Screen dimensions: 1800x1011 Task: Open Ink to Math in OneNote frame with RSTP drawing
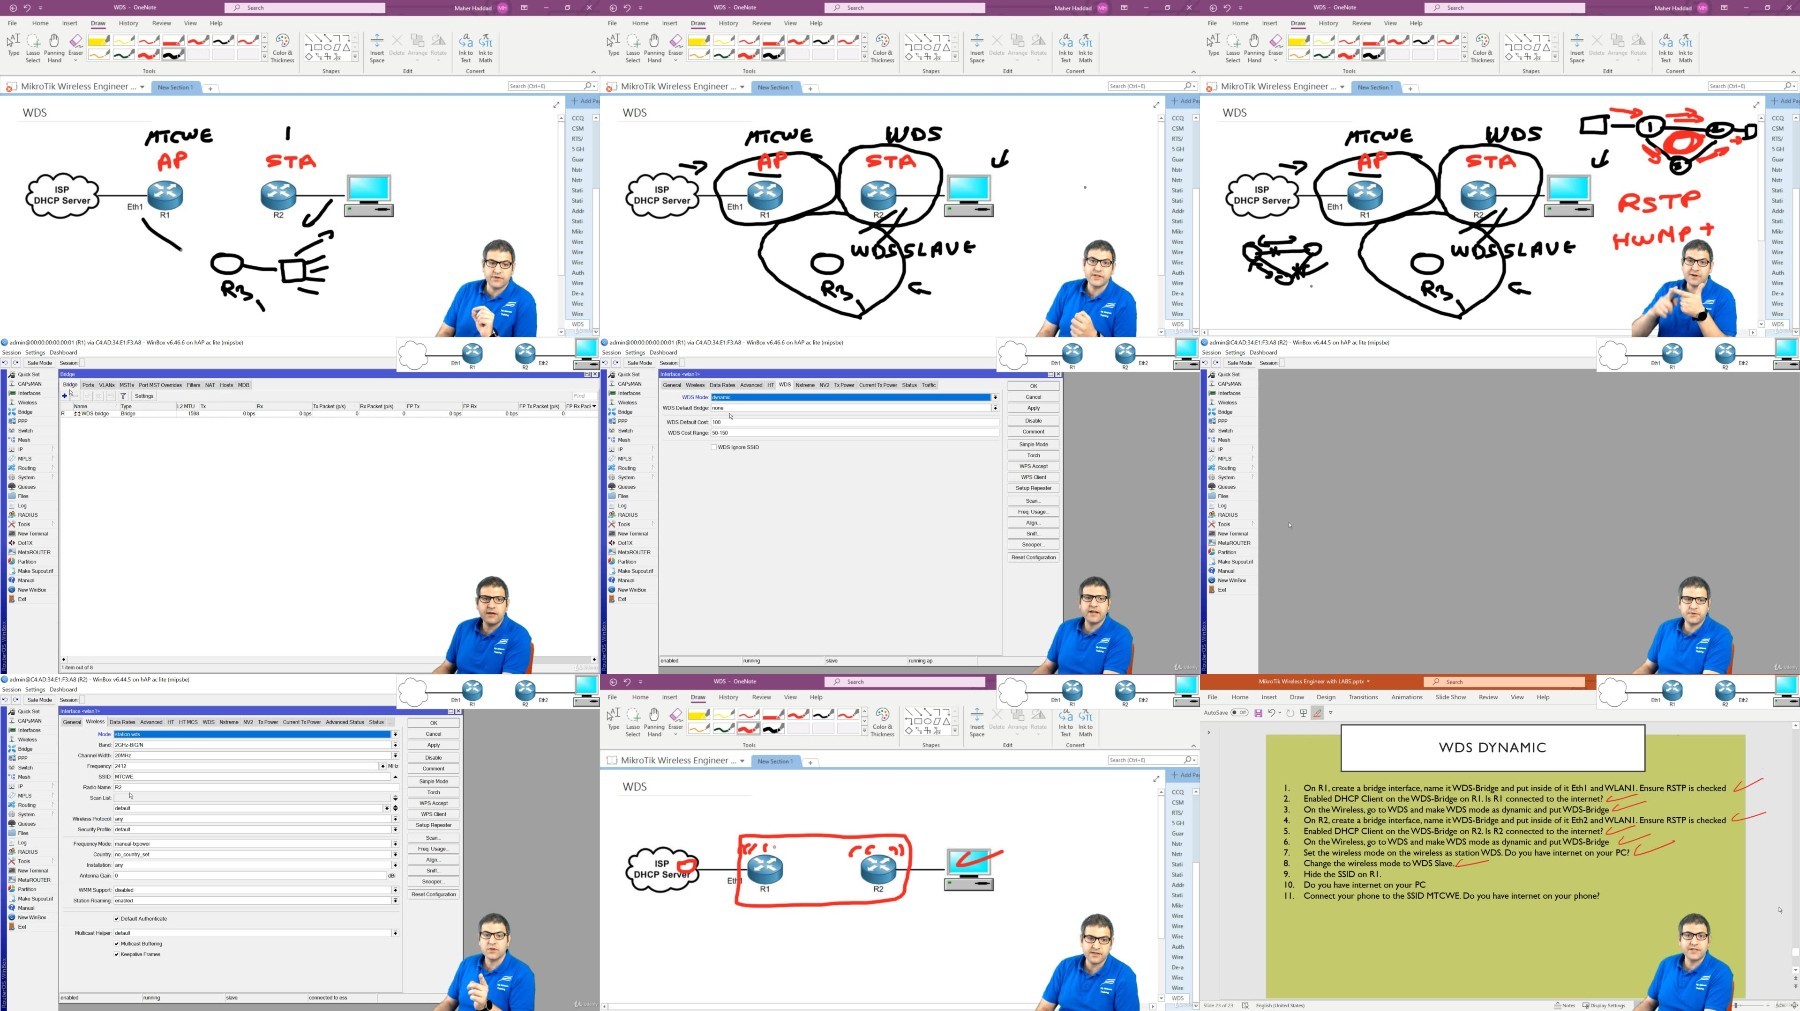tap(1686, 48)
